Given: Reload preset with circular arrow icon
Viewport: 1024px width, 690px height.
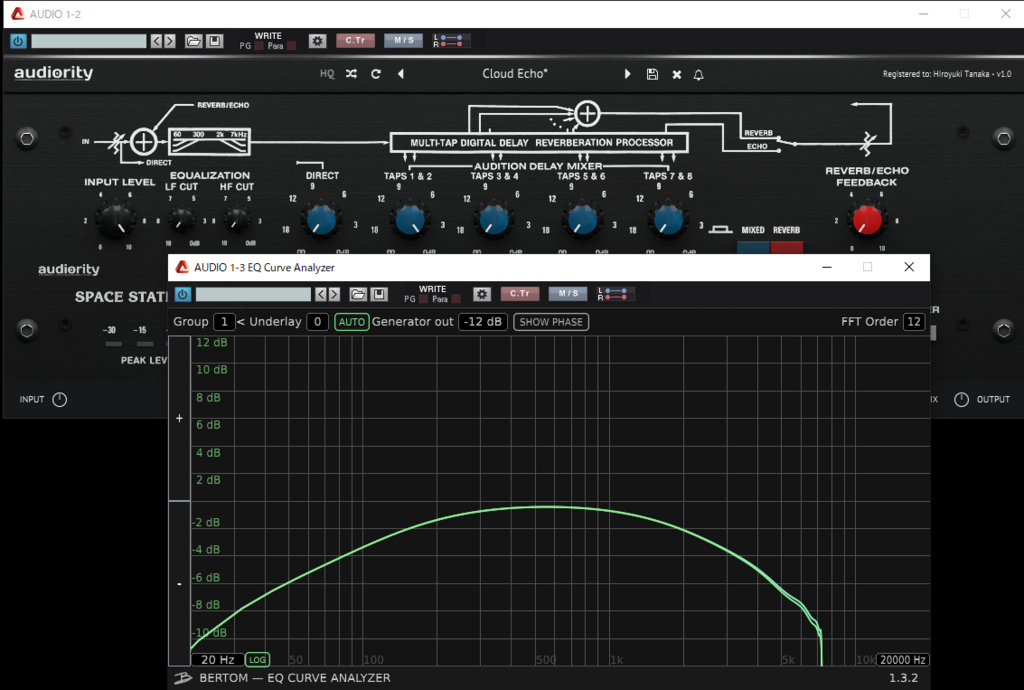Looking at the screenshot, I should (x=376, y=74).
